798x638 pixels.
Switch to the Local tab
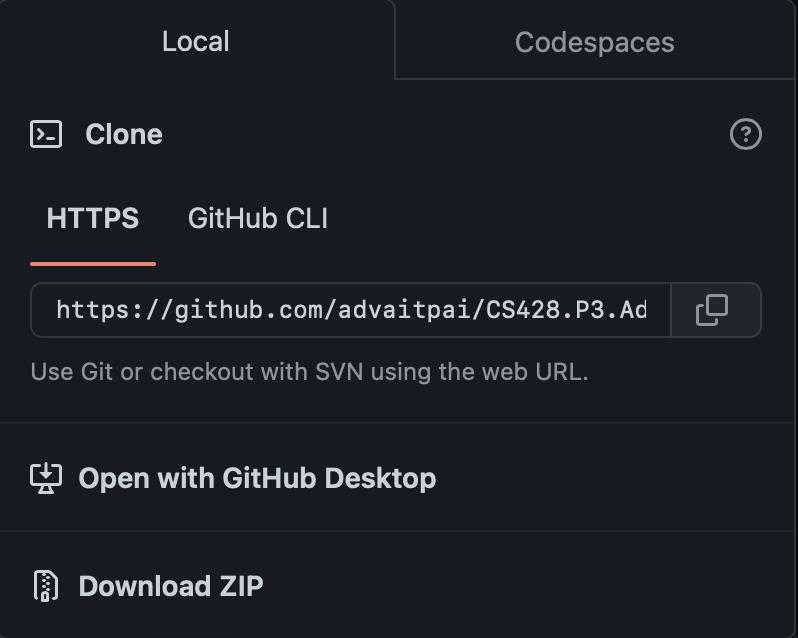click(196, 41)
